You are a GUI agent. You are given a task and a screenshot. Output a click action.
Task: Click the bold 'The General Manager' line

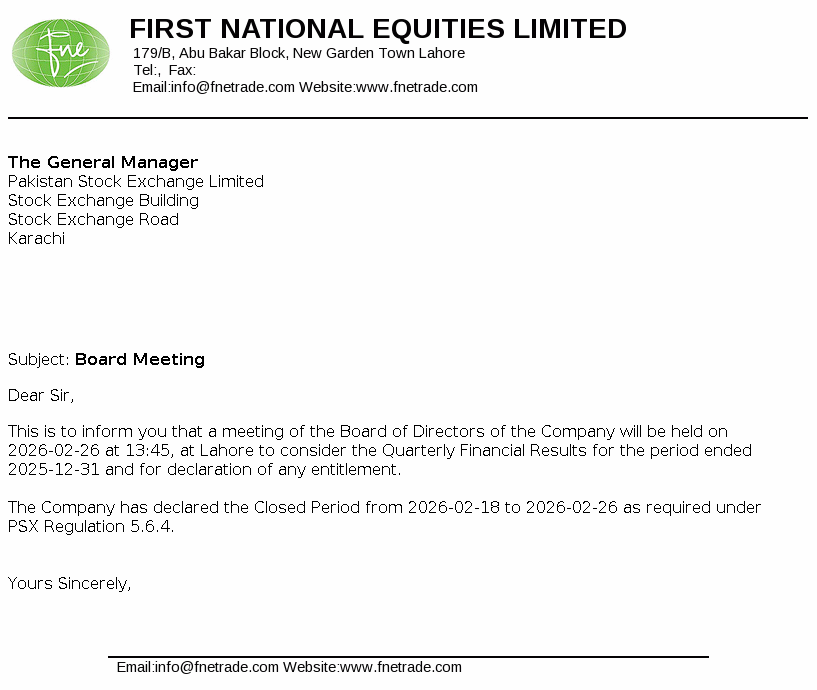pos(103,162)
